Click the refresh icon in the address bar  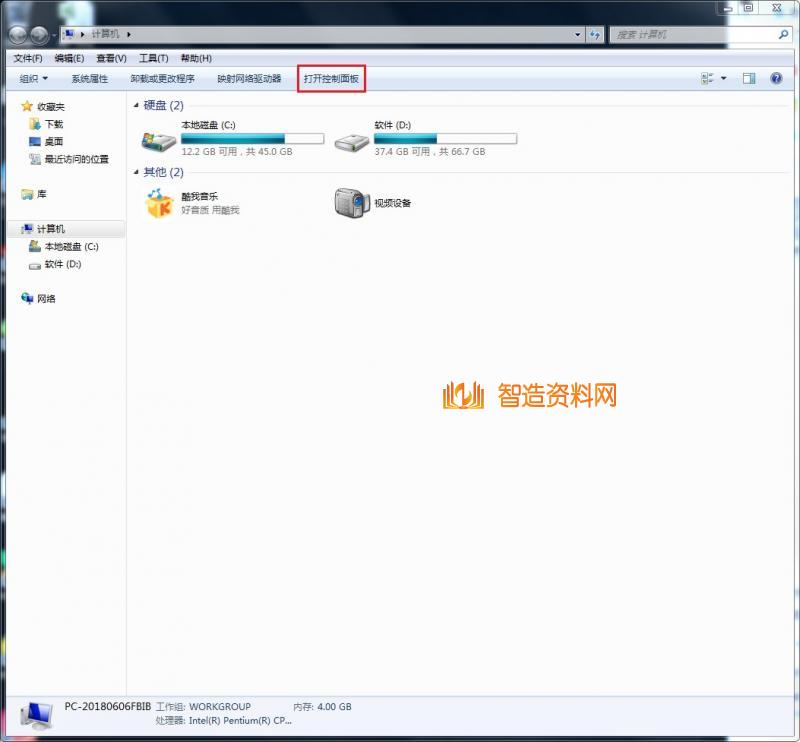pos(595,34)
